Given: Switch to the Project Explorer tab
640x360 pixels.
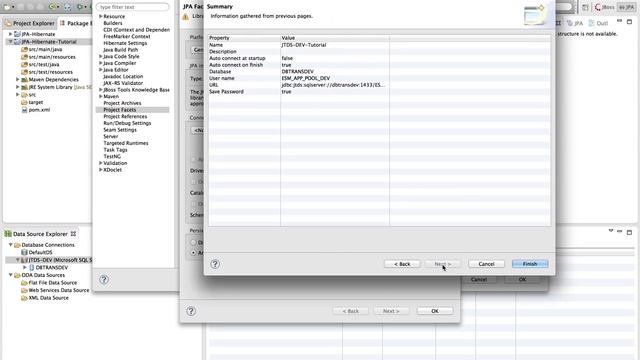Looking at the screenshot, I should coord(29,23).
